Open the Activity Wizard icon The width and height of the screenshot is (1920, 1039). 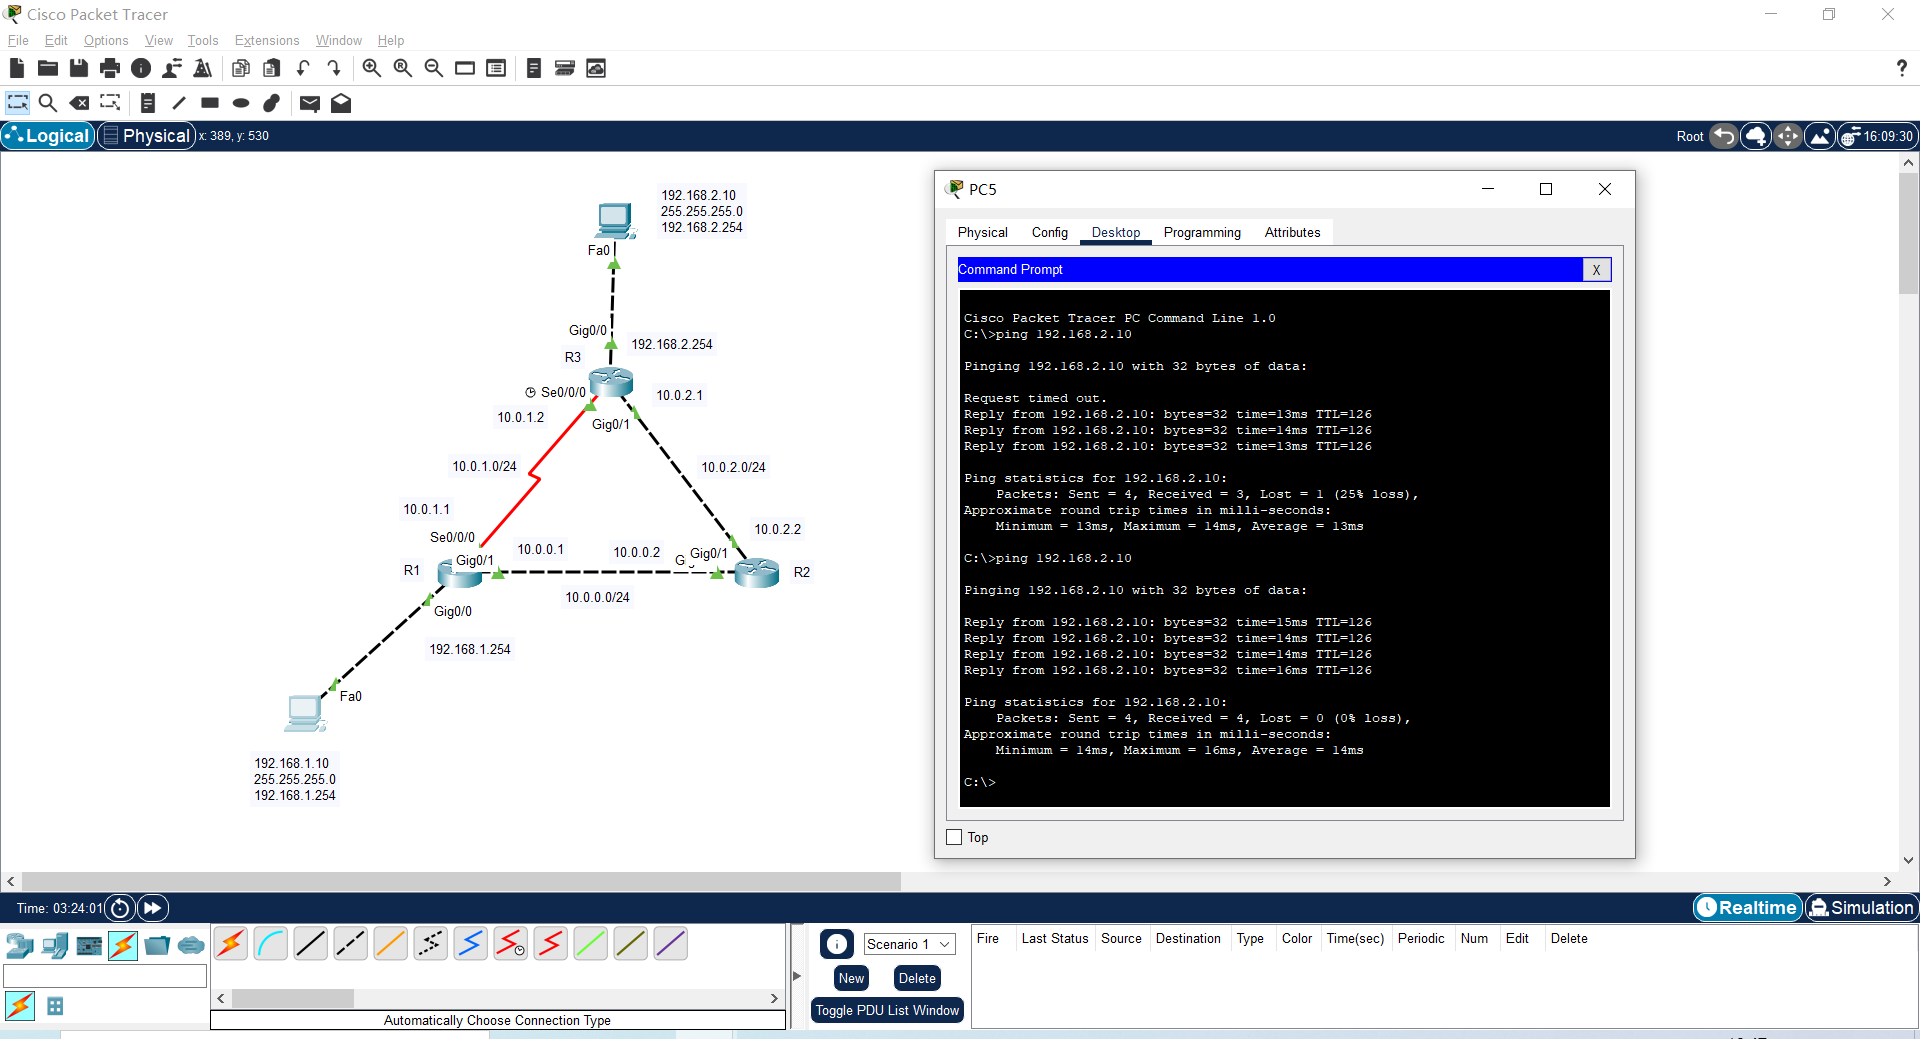click(172, 68)
